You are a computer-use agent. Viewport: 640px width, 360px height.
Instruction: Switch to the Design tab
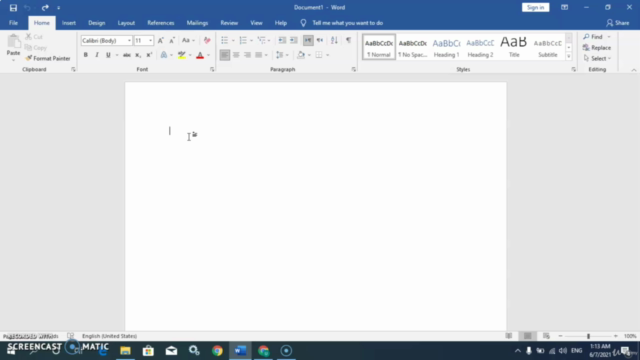click(x=97, y=23)
